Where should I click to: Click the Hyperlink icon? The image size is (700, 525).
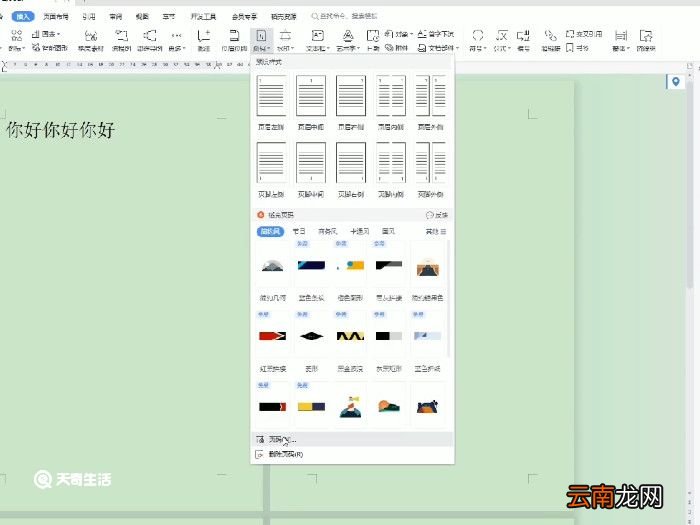point(550,40)
